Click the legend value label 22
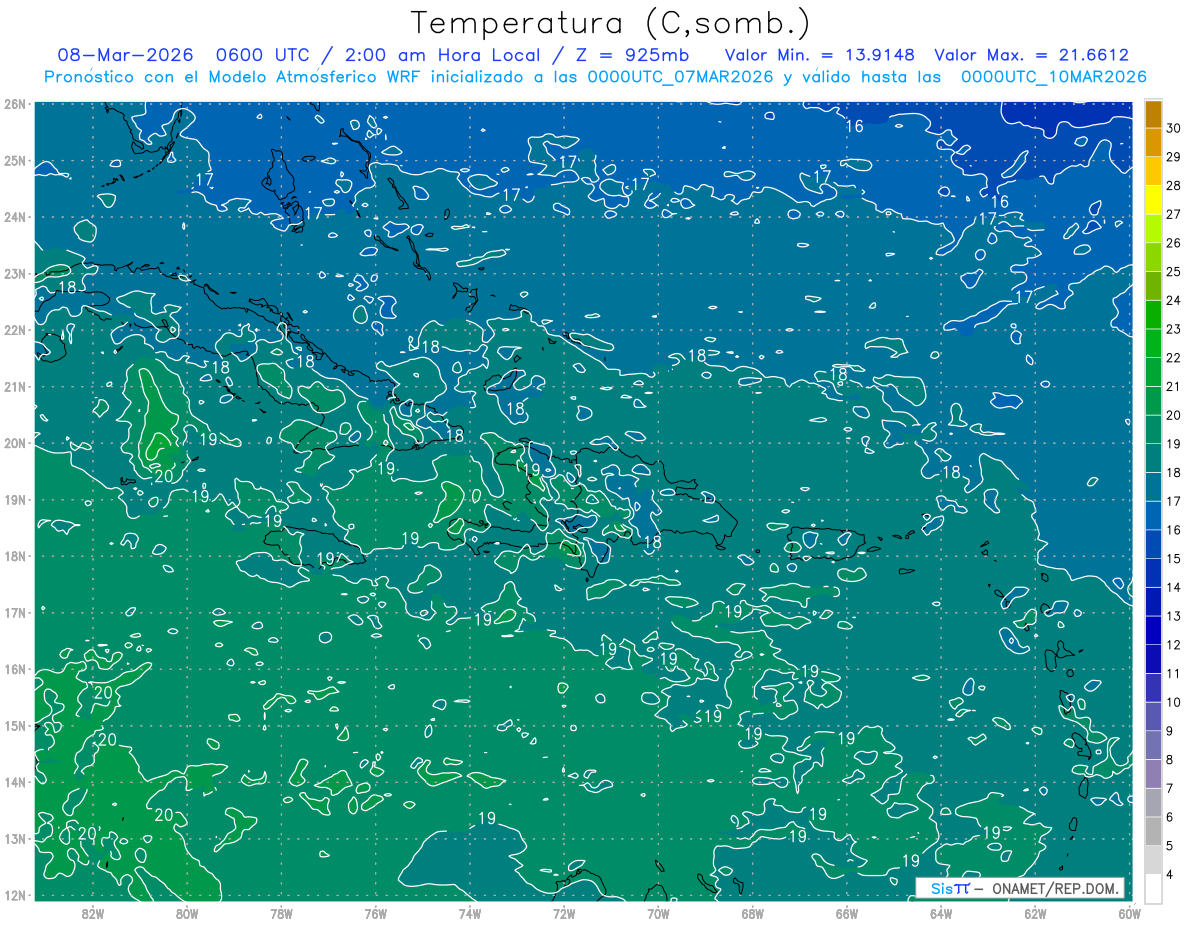The height and width of the screenshot is (927, 1200). (x=1174, y=357)
